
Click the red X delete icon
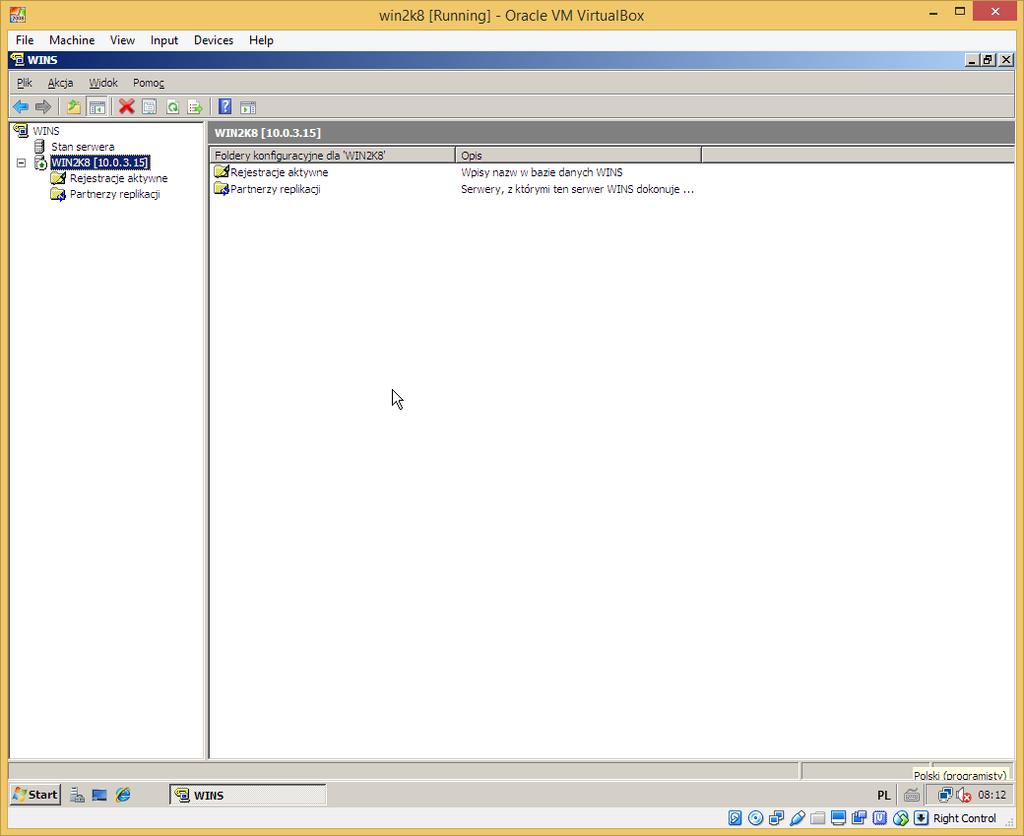(127, 106)
